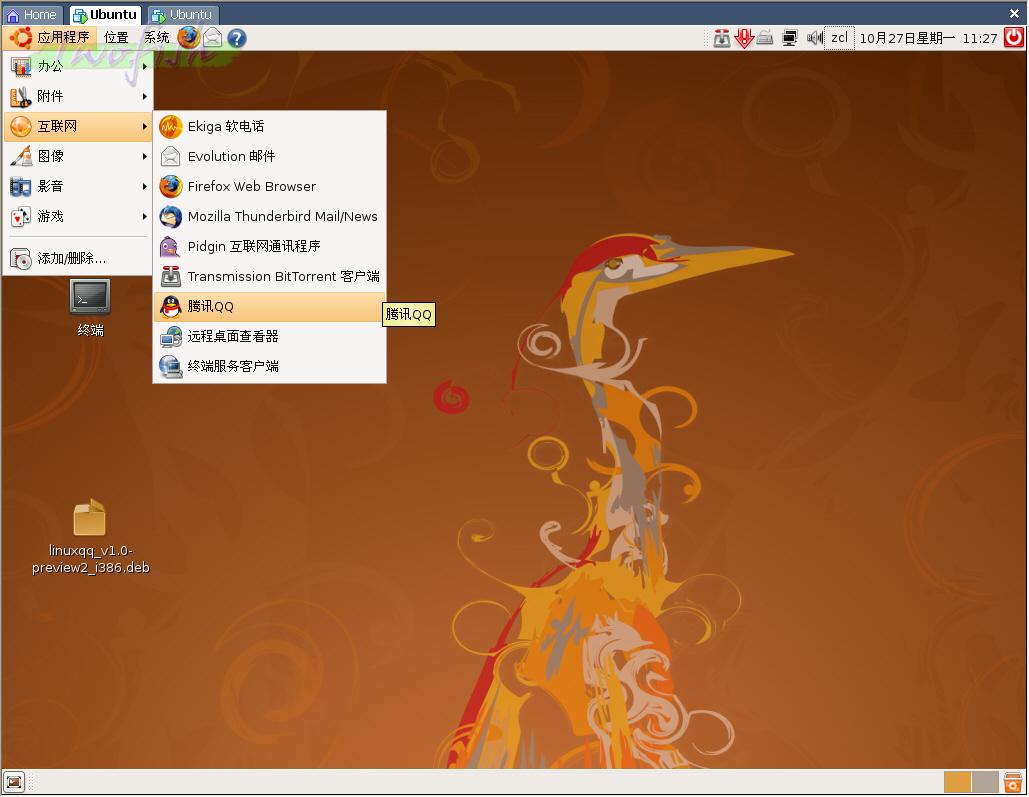Open the mail launcher envelope icon
The image size is (1029, 797).
(213, 38)
